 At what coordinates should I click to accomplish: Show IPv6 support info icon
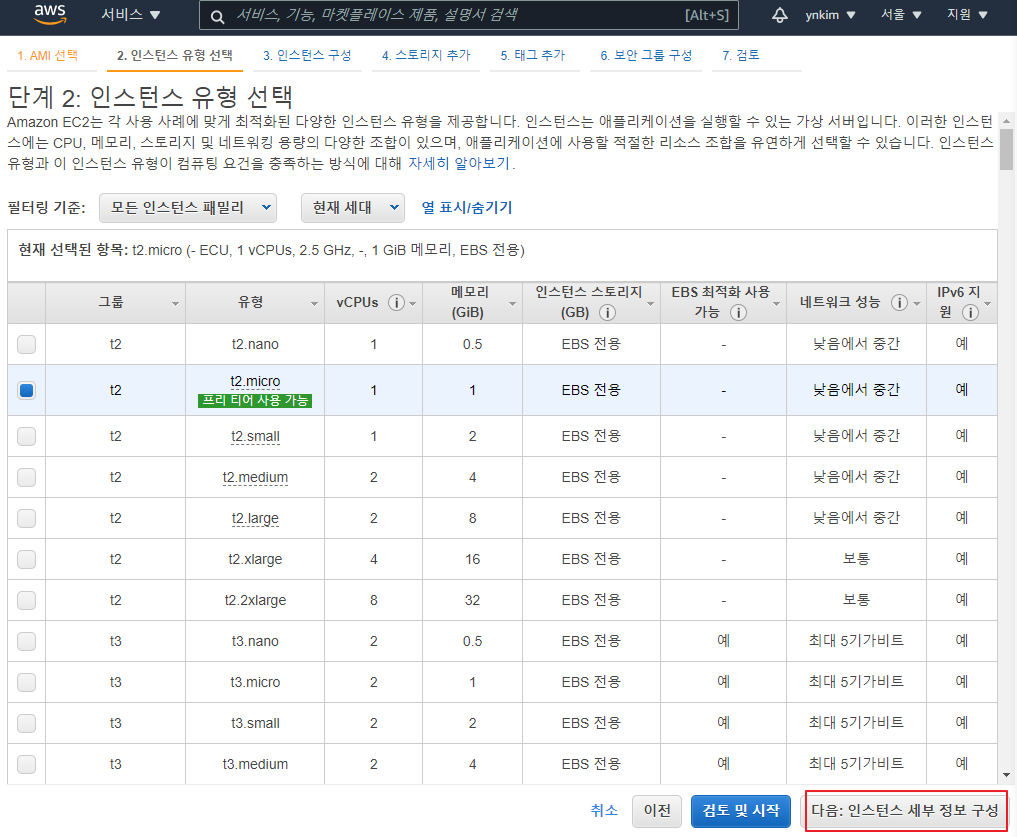[x=970, y=313]
